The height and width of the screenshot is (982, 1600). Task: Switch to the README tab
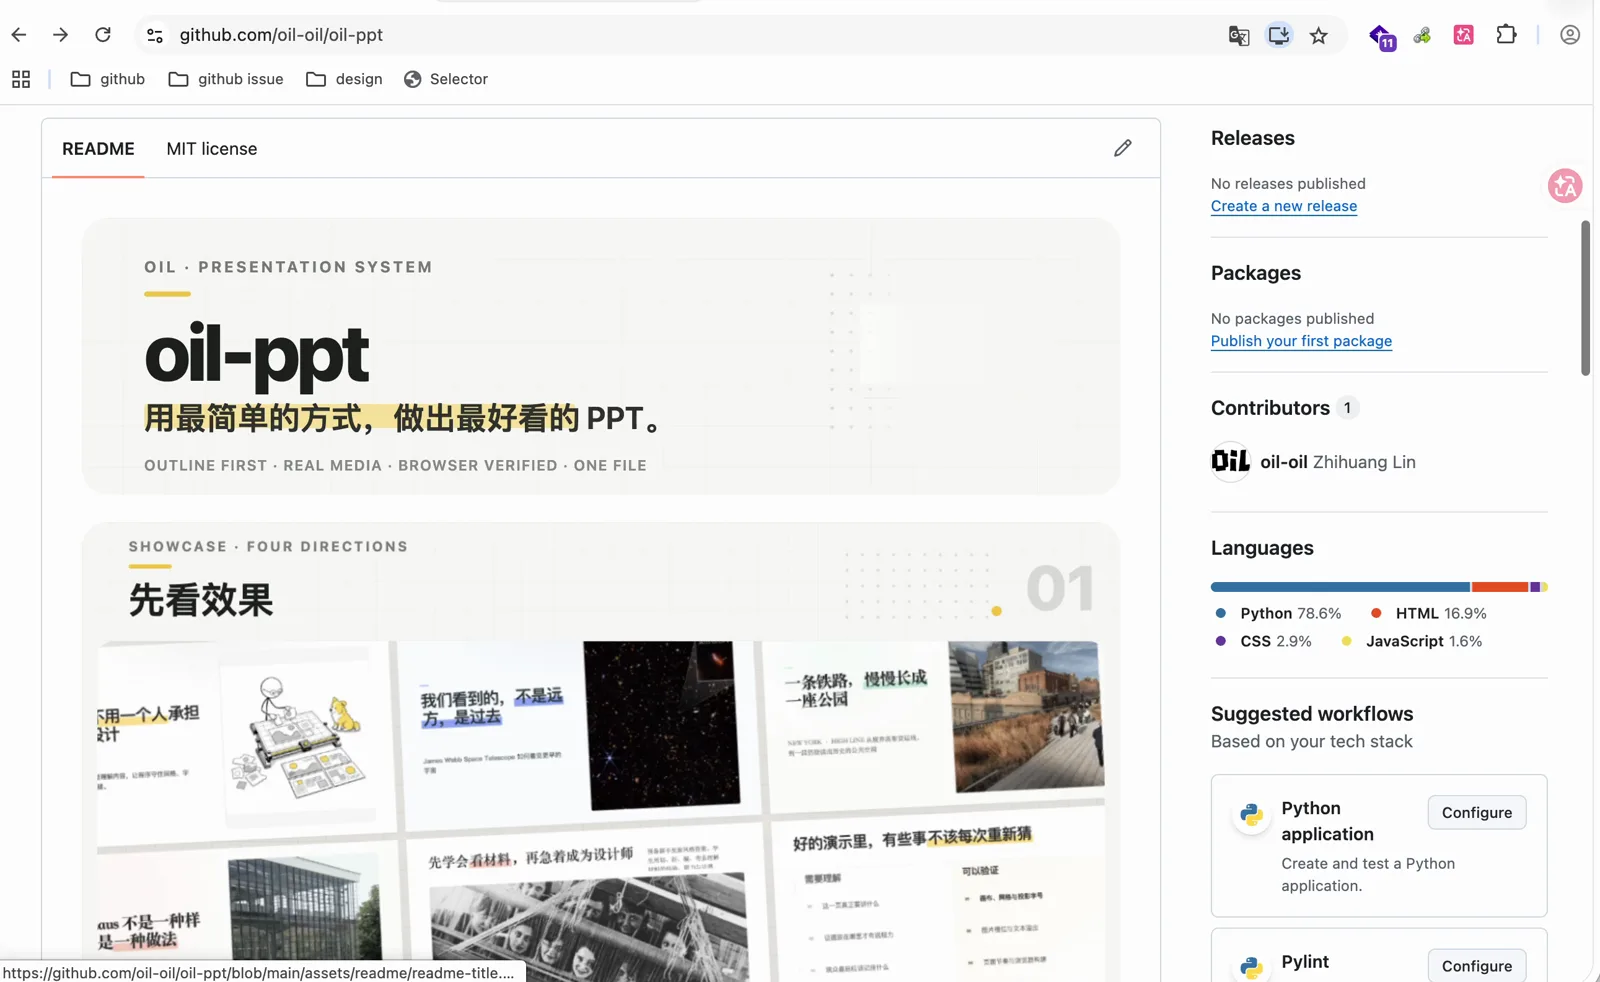(x=98, y=149)
